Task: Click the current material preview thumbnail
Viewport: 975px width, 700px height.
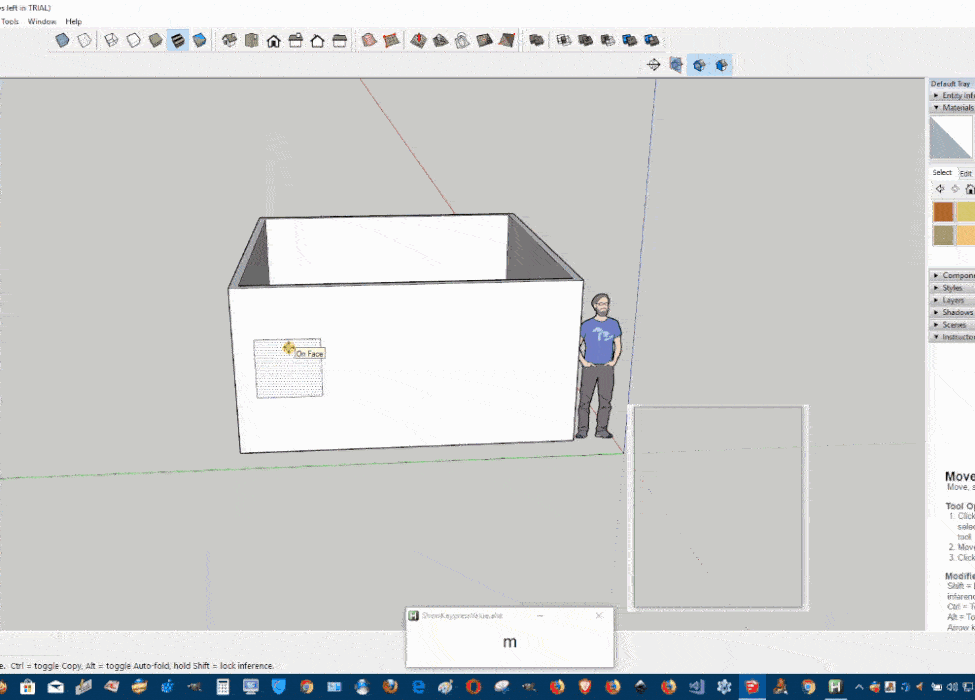Action: [x=951, y=137]
